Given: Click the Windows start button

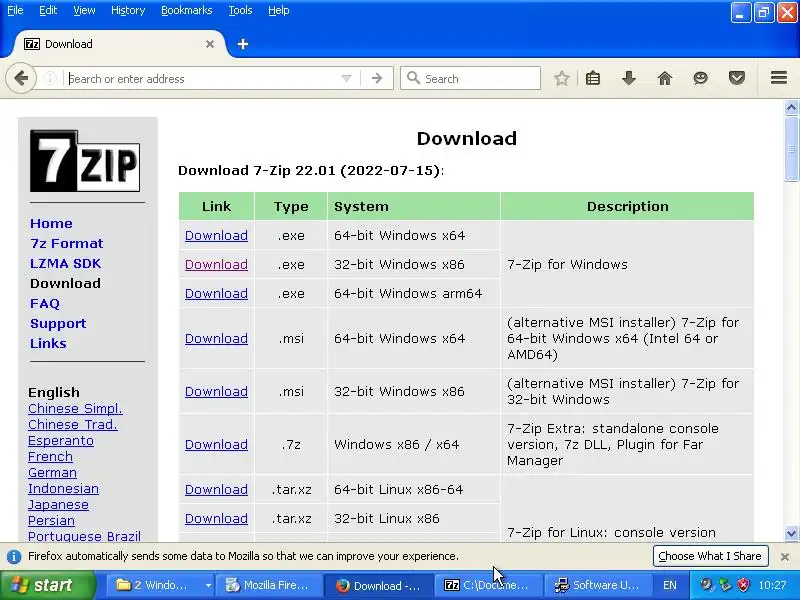Looking at the screenshot, I should pyautogui.click(x=47, y=585).
